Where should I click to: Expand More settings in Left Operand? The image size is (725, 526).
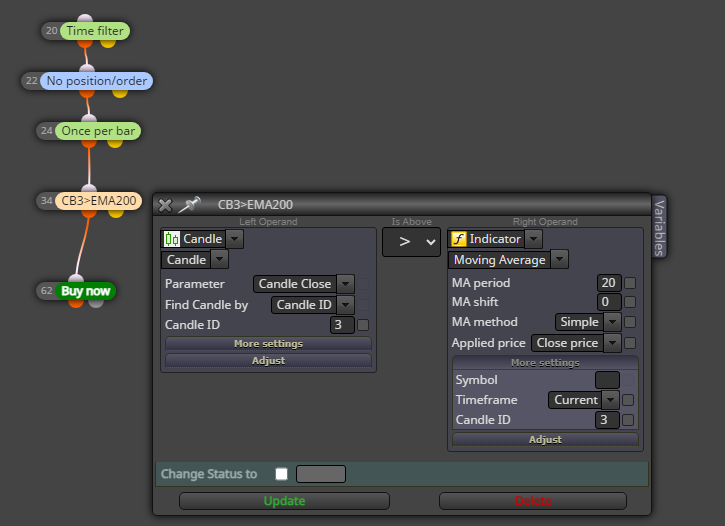click(268, 343)
